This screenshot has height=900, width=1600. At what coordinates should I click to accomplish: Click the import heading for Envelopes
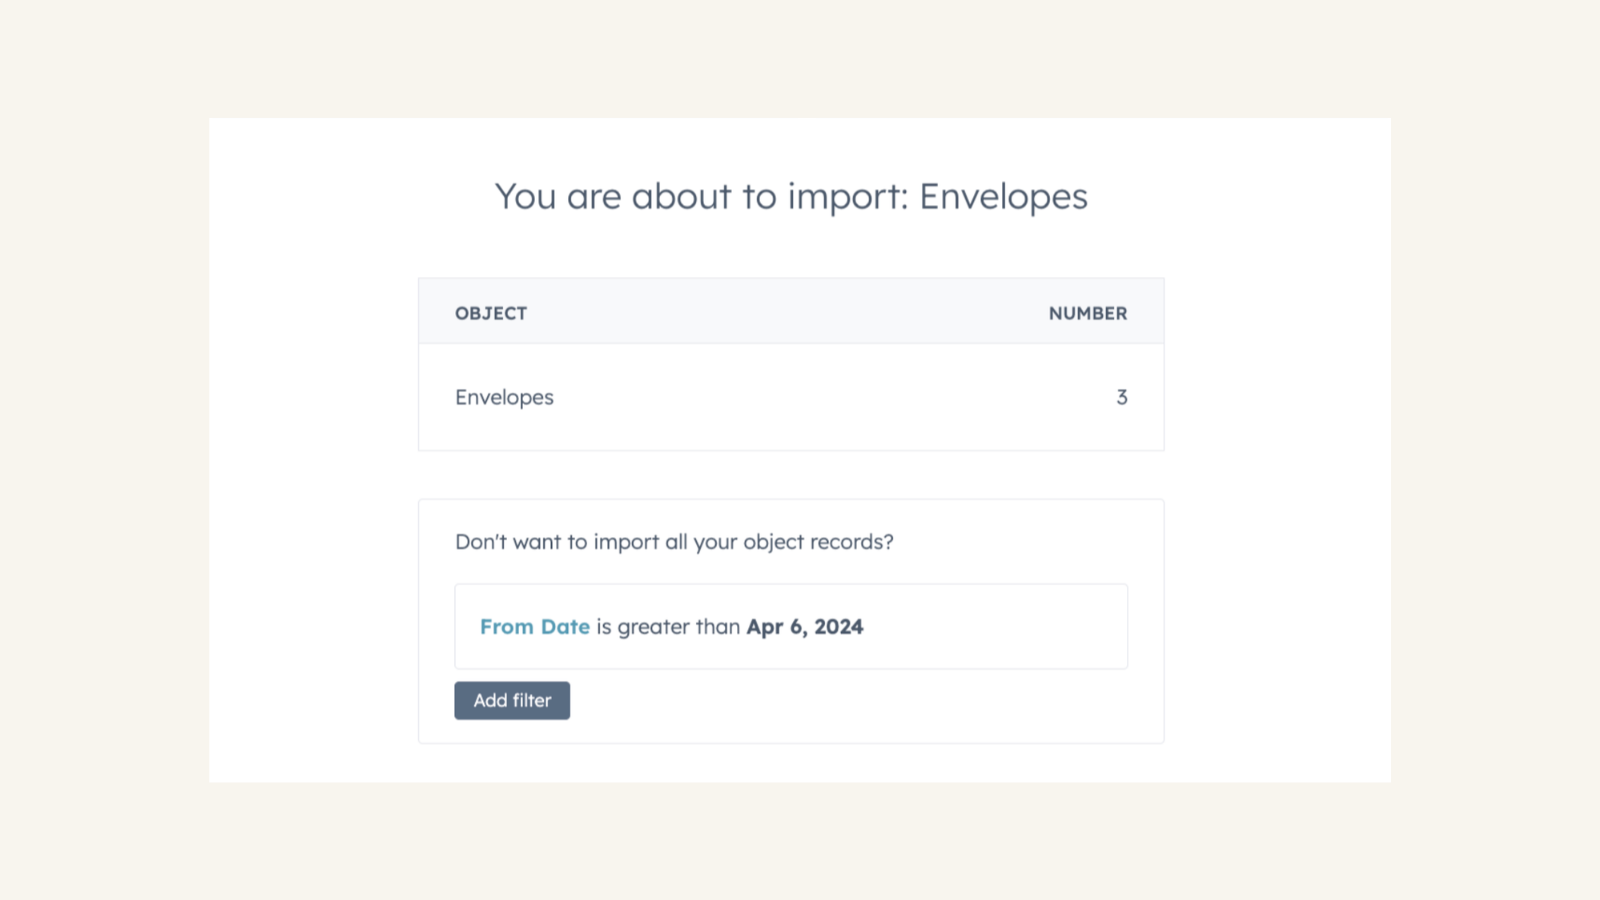(x=790, y=197)
